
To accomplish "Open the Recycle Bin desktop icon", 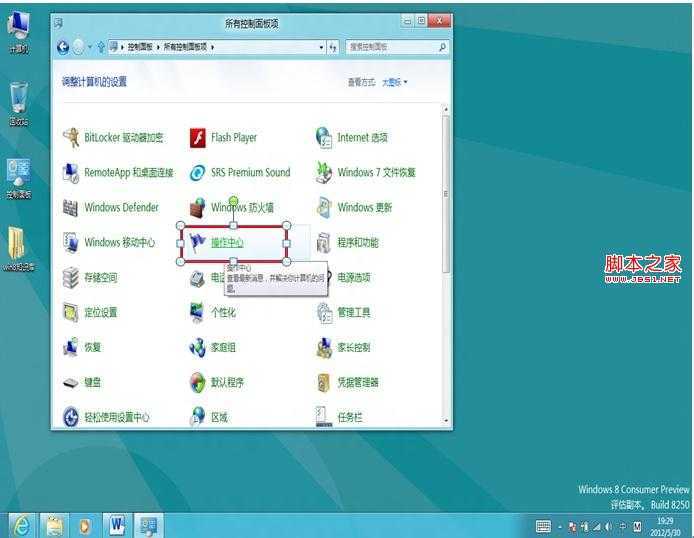I will pyautogui.click(x=19, y=104).
